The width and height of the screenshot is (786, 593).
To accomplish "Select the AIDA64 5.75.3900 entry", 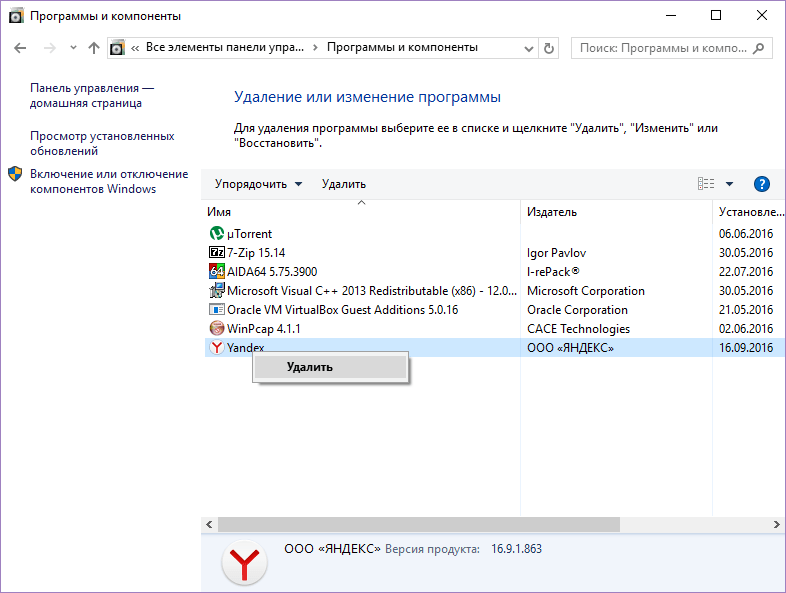I will (x=272, y=272).
